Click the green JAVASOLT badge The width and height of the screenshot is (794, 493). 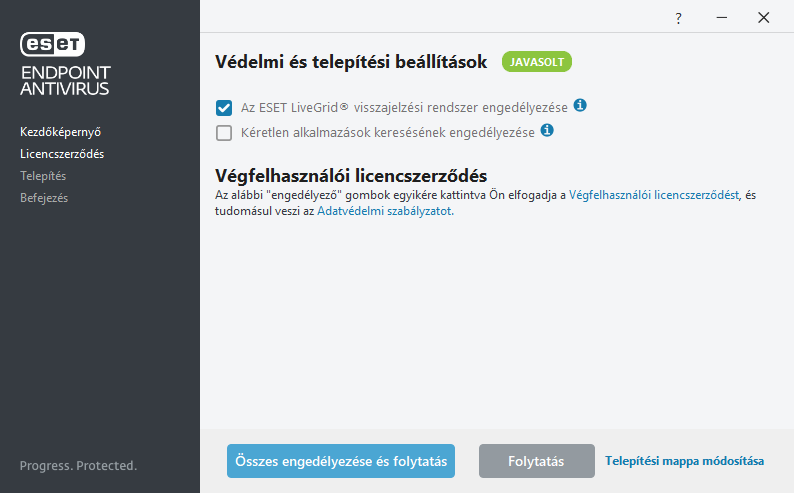coord(537,62)
